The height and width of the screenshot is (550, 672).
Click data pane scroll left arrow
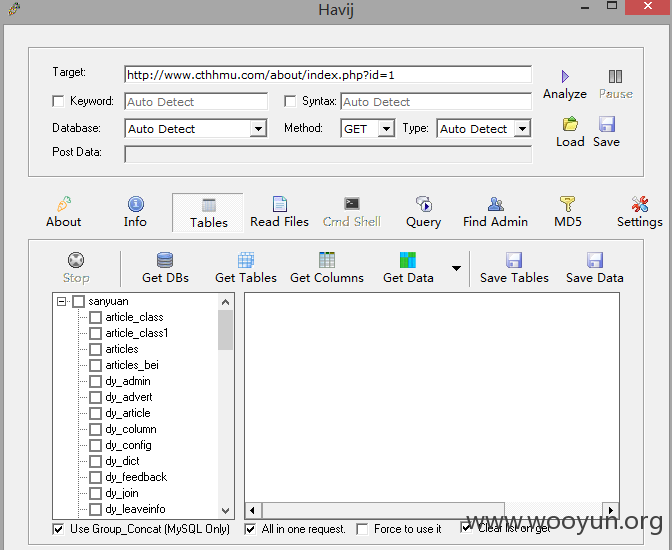click(x=252, y=510)
